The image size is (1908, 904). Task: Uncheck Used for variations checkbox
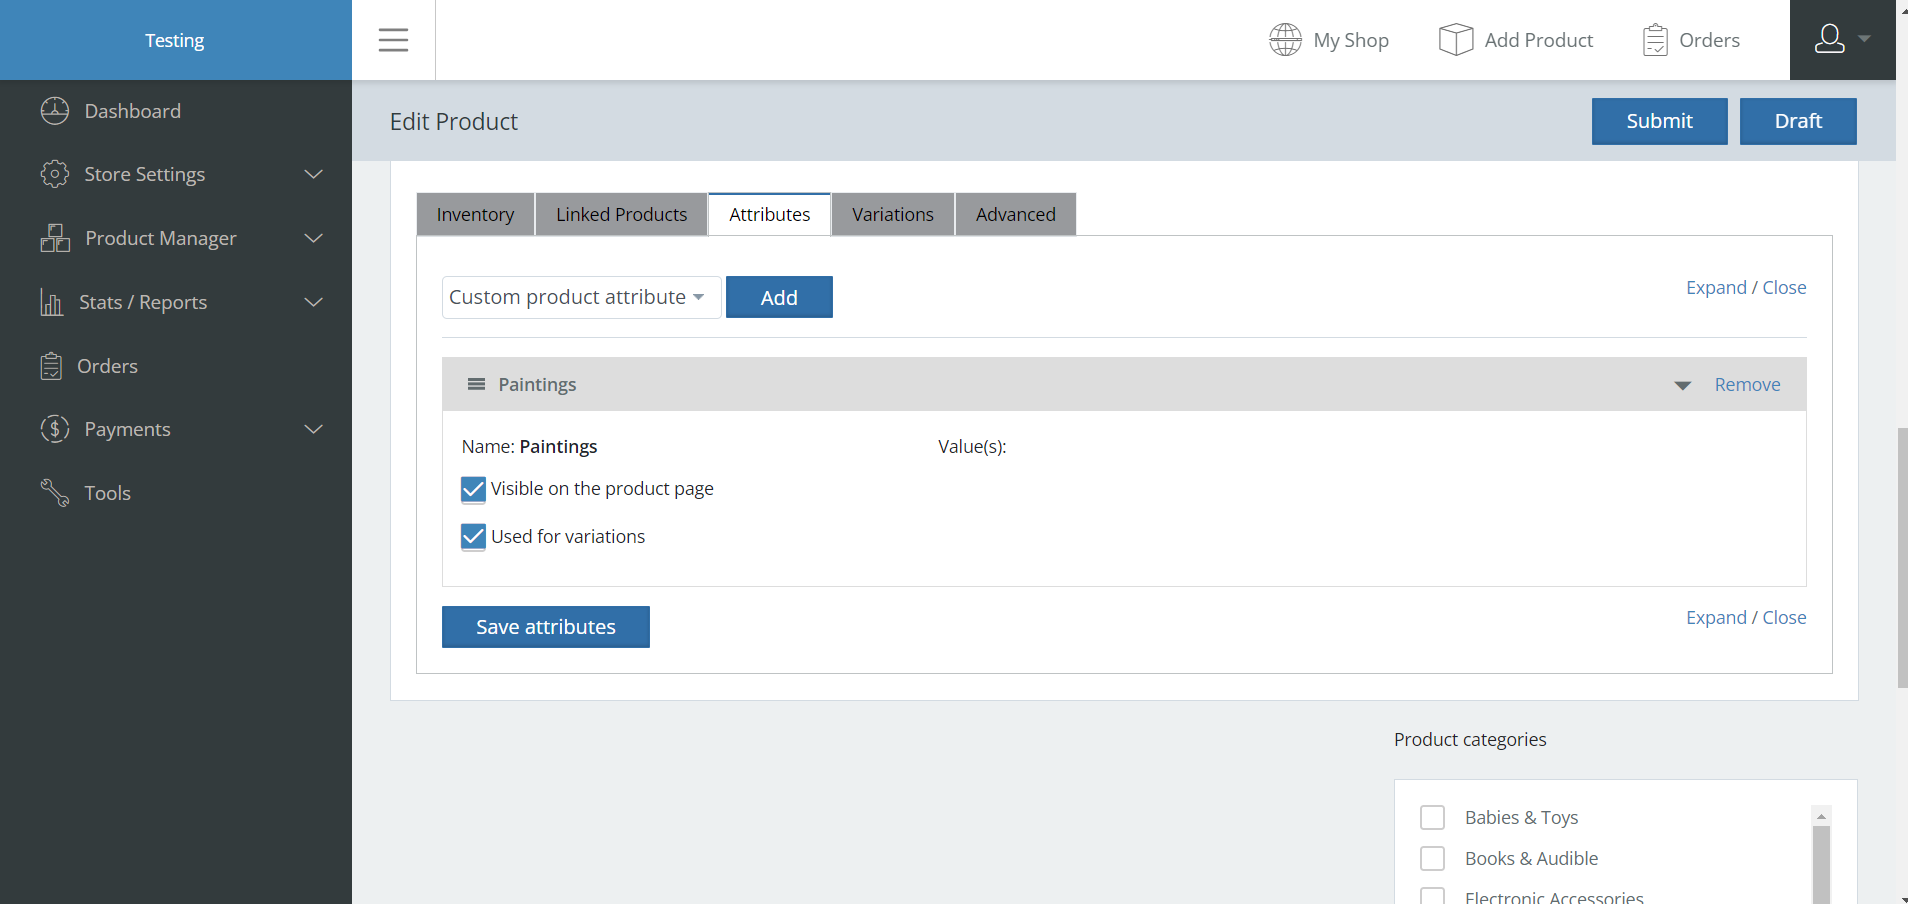(x=473, y=537)
